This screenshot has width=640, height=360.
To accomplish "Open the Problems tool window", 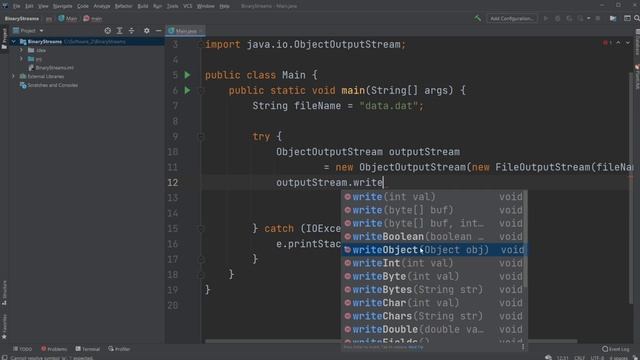I will [54, 349].
